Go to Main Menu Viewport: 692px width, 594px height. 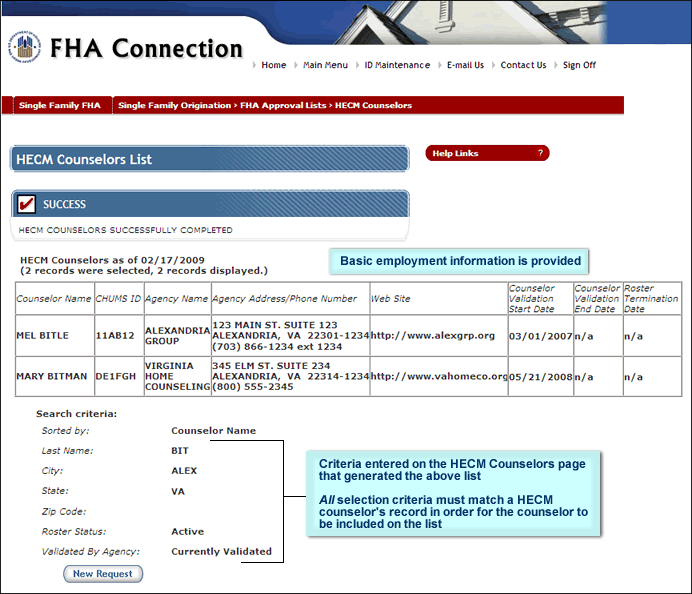[x=325, y=65]
